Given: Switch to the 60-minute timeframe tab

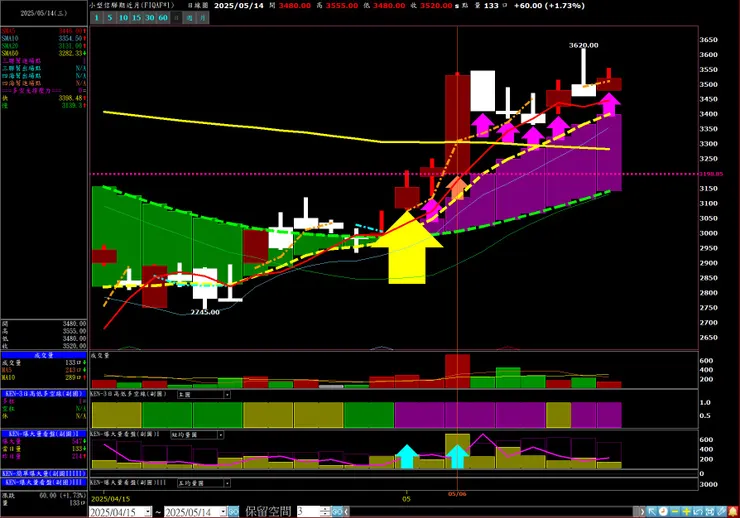Looking at the screenshot, I should tap(163, 18).
